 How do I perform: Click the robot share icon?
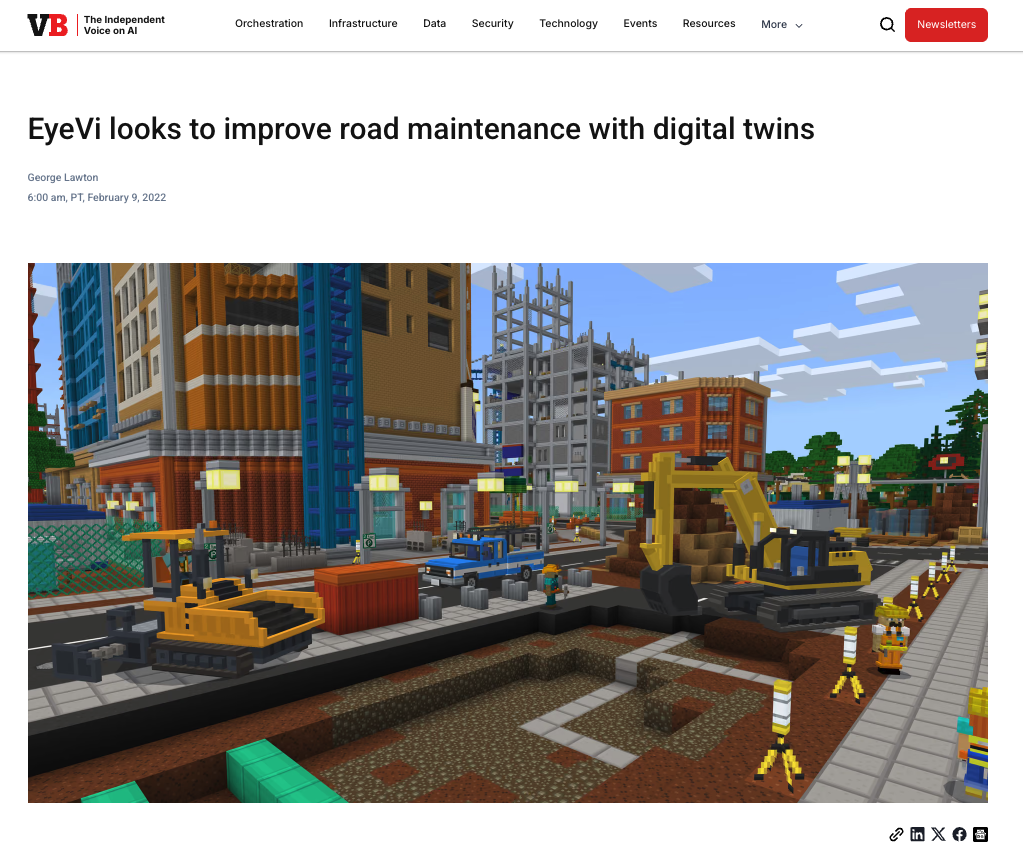[x=980, y=834]
